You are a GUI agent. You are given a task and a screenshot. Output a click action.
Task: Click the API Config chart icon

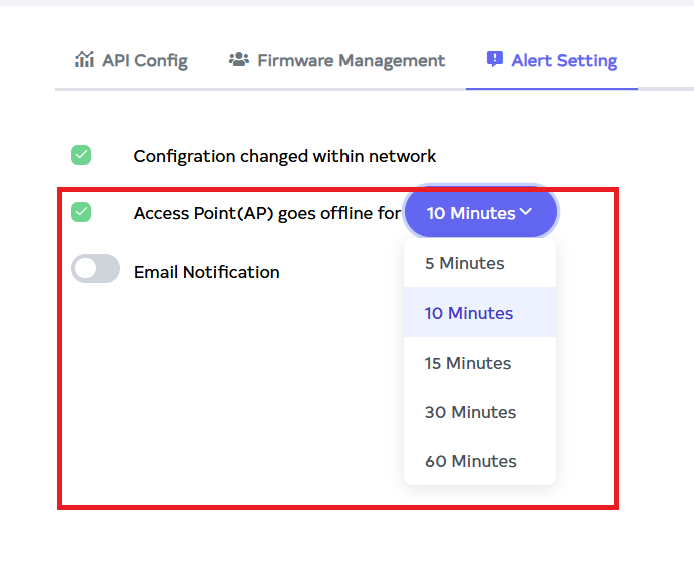[84, 59]
